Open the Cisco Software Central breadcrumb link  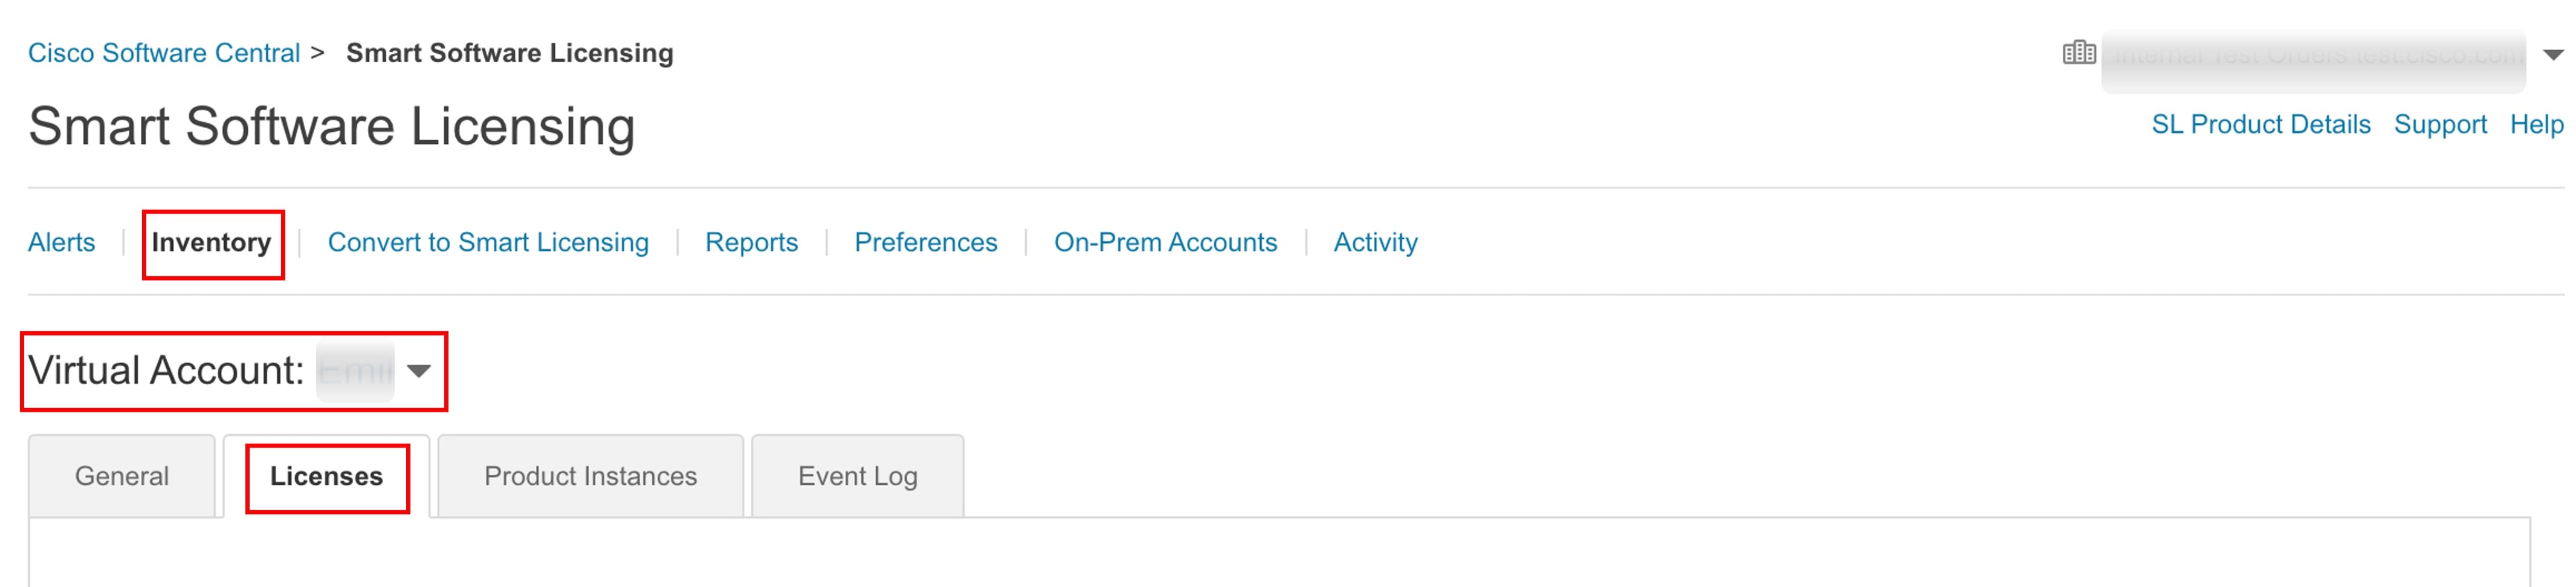164,53
